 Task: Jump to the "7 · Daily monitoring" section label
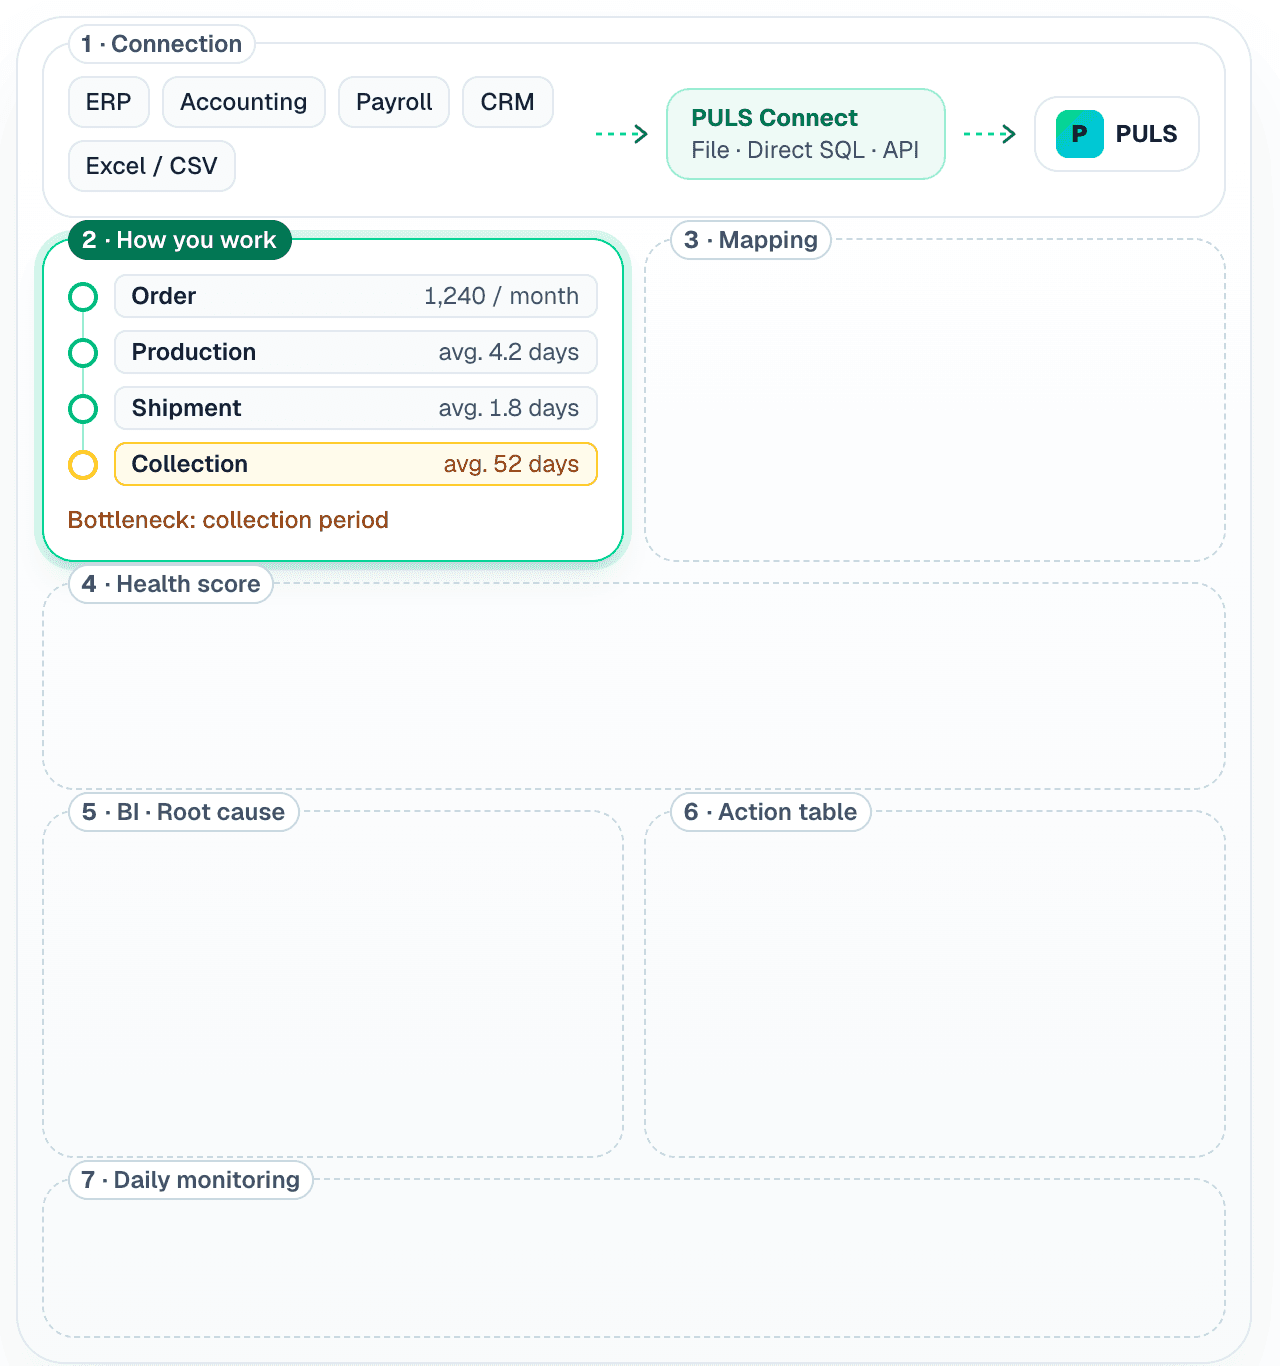pyautogui.click(x=191, y=1180)
